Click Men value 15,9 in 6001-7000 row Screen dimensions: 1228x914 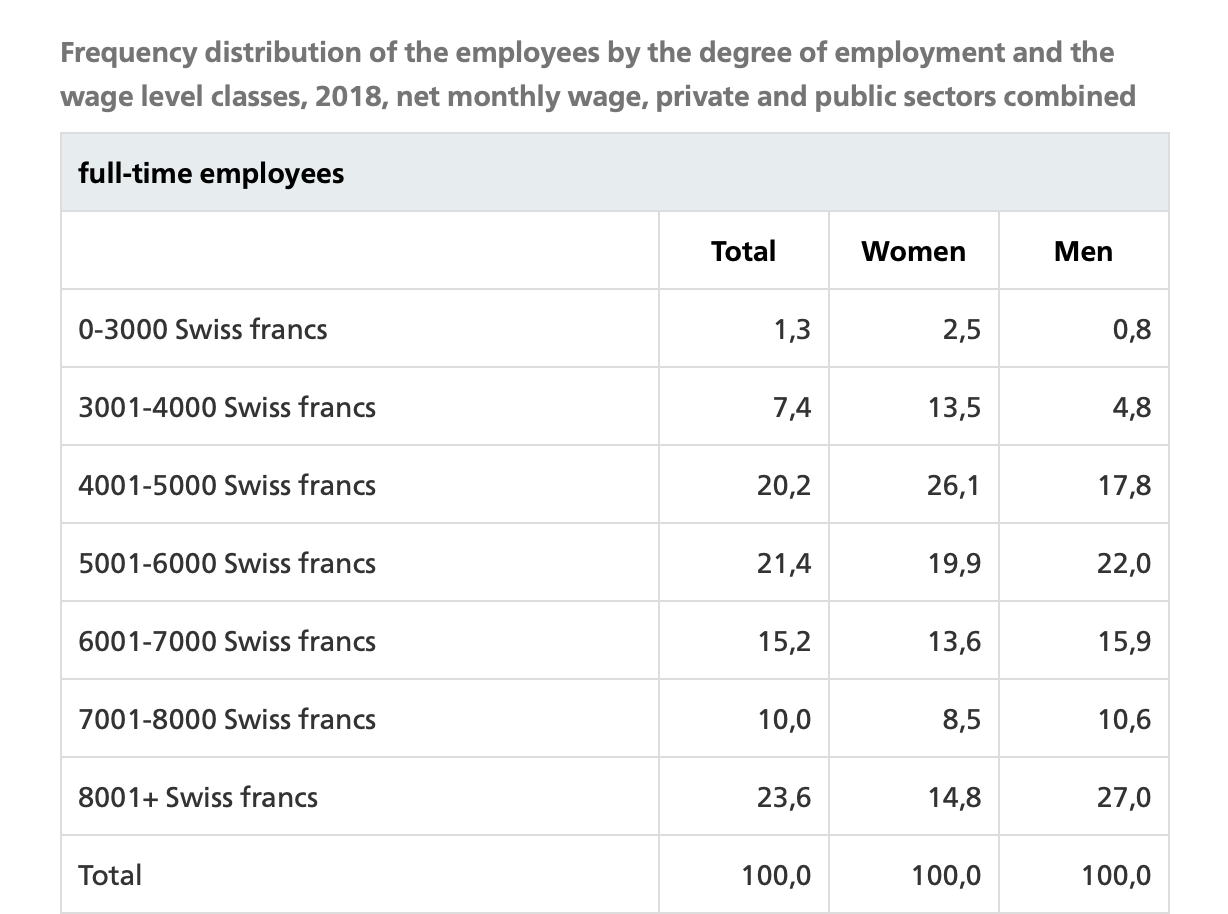[x=1125, y=641]
